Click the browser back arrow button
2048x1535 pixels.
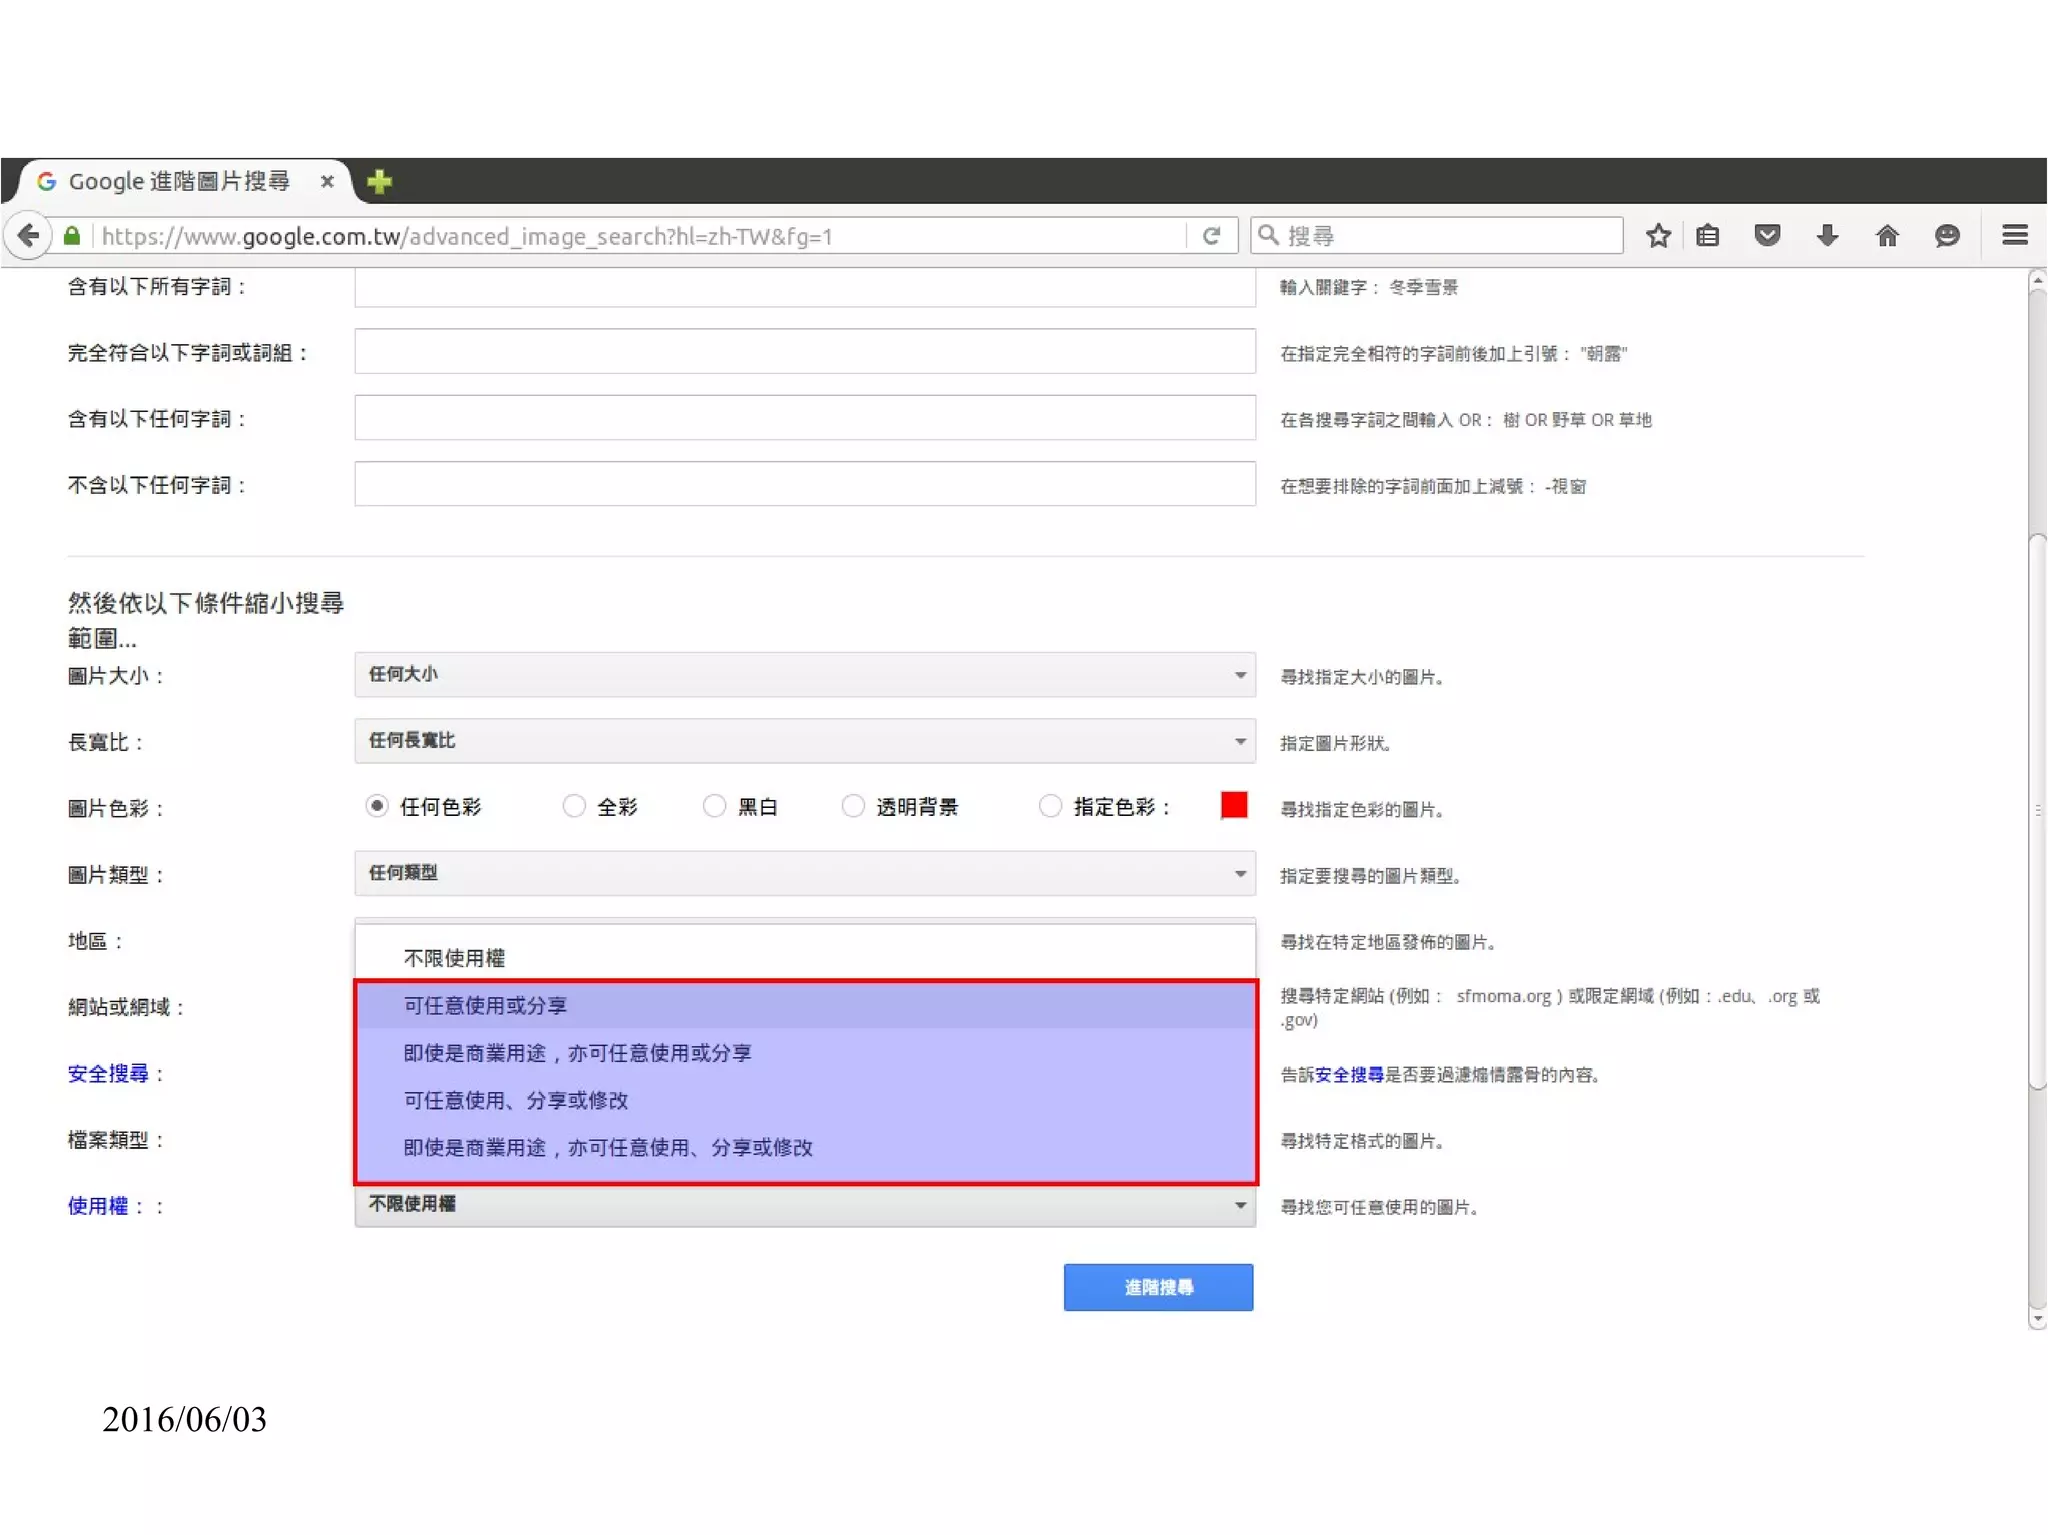coord(28,236)
